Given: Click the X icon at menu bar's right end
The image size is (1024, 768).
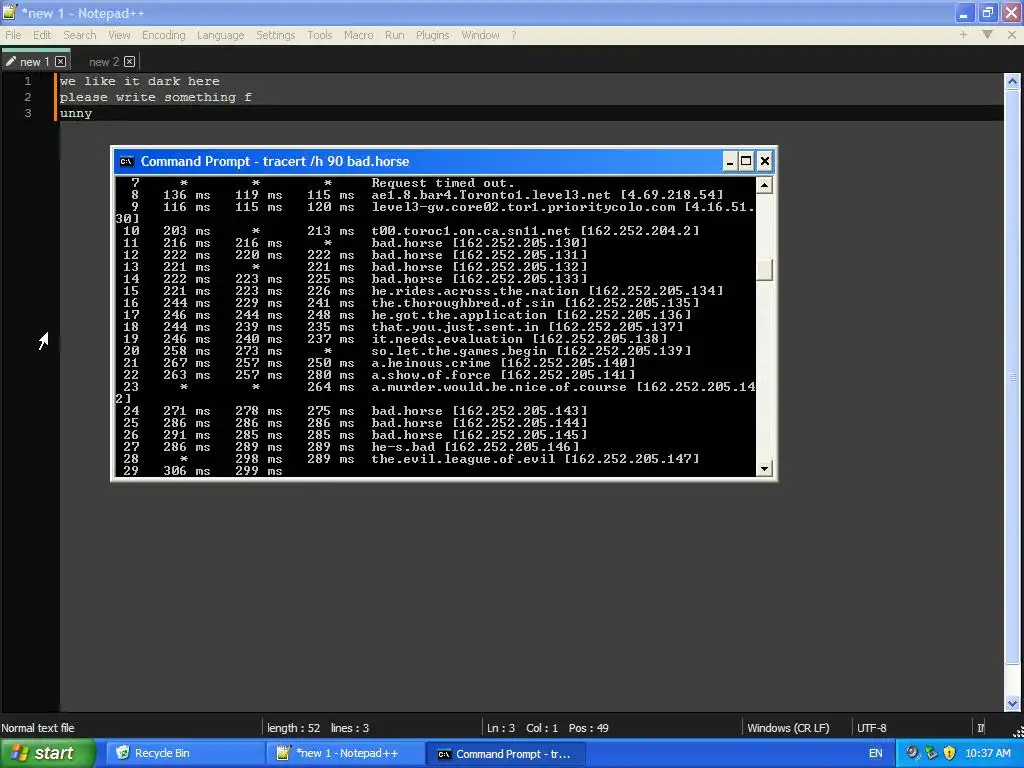Looking at the screenshot, I should click(1012, 35).
